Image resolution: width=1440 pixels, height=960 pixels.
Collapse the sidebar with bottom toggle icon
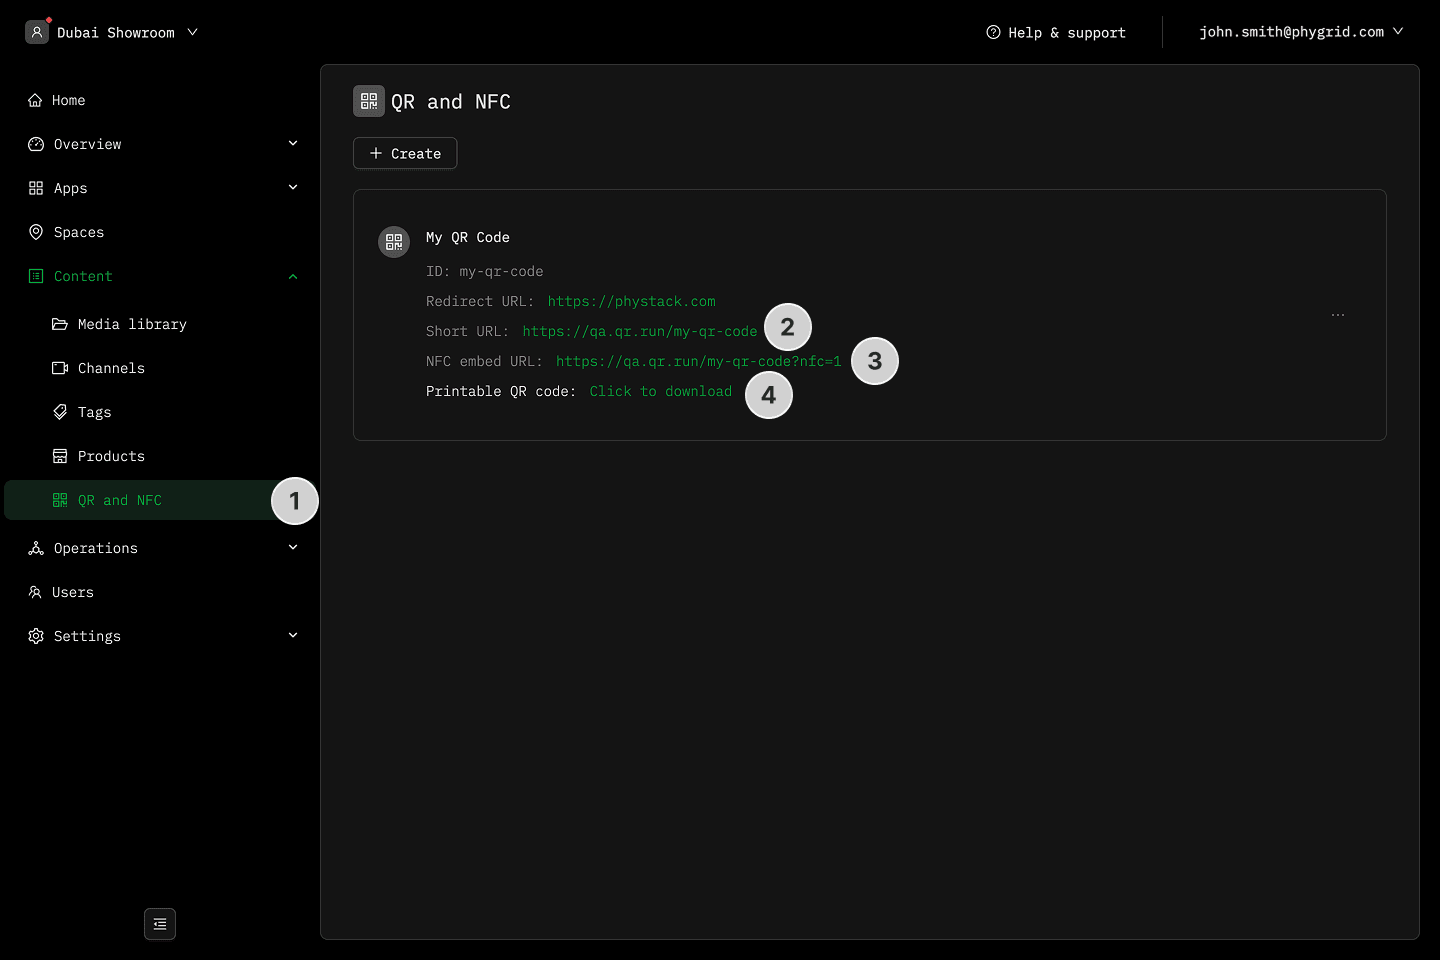(x=160, y=924)
